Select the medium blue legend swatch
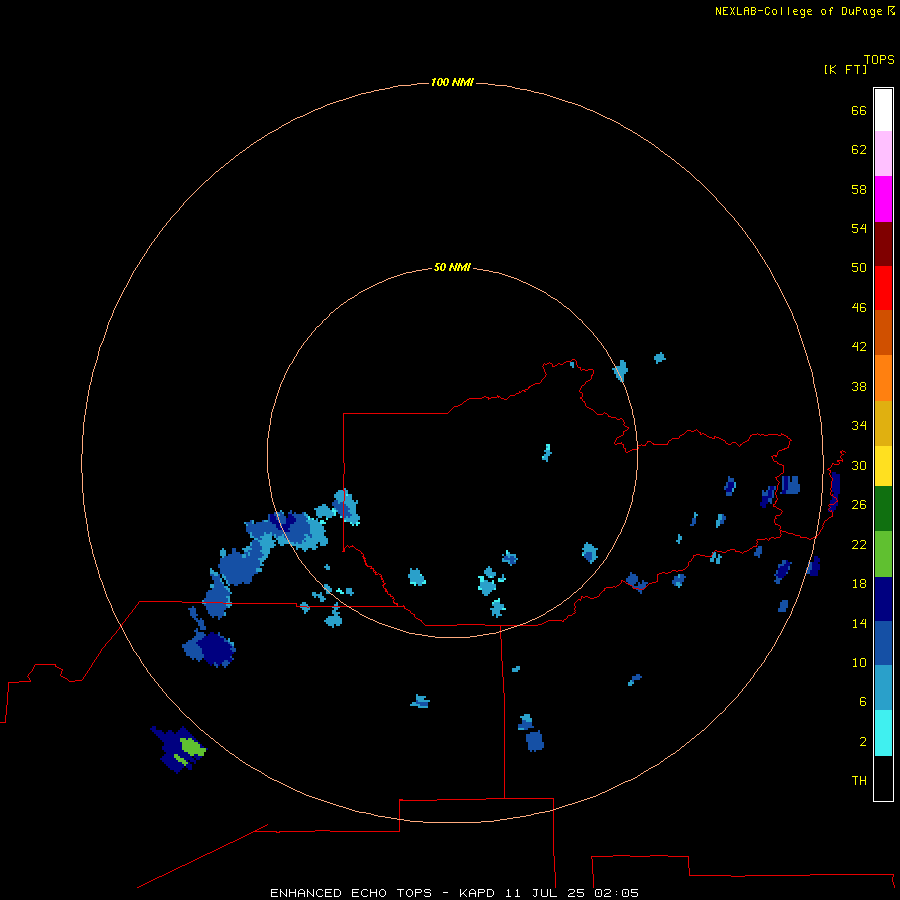 [x=883, y=643]
